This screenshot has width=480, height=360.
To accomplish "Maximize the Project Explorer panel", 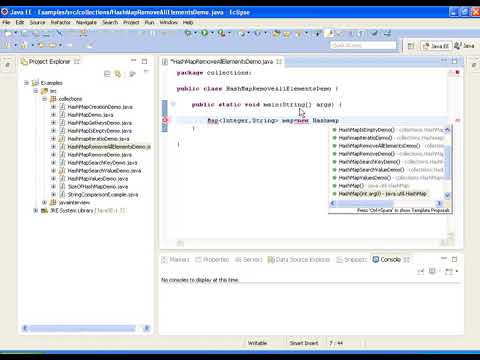I will pos(144,61).
